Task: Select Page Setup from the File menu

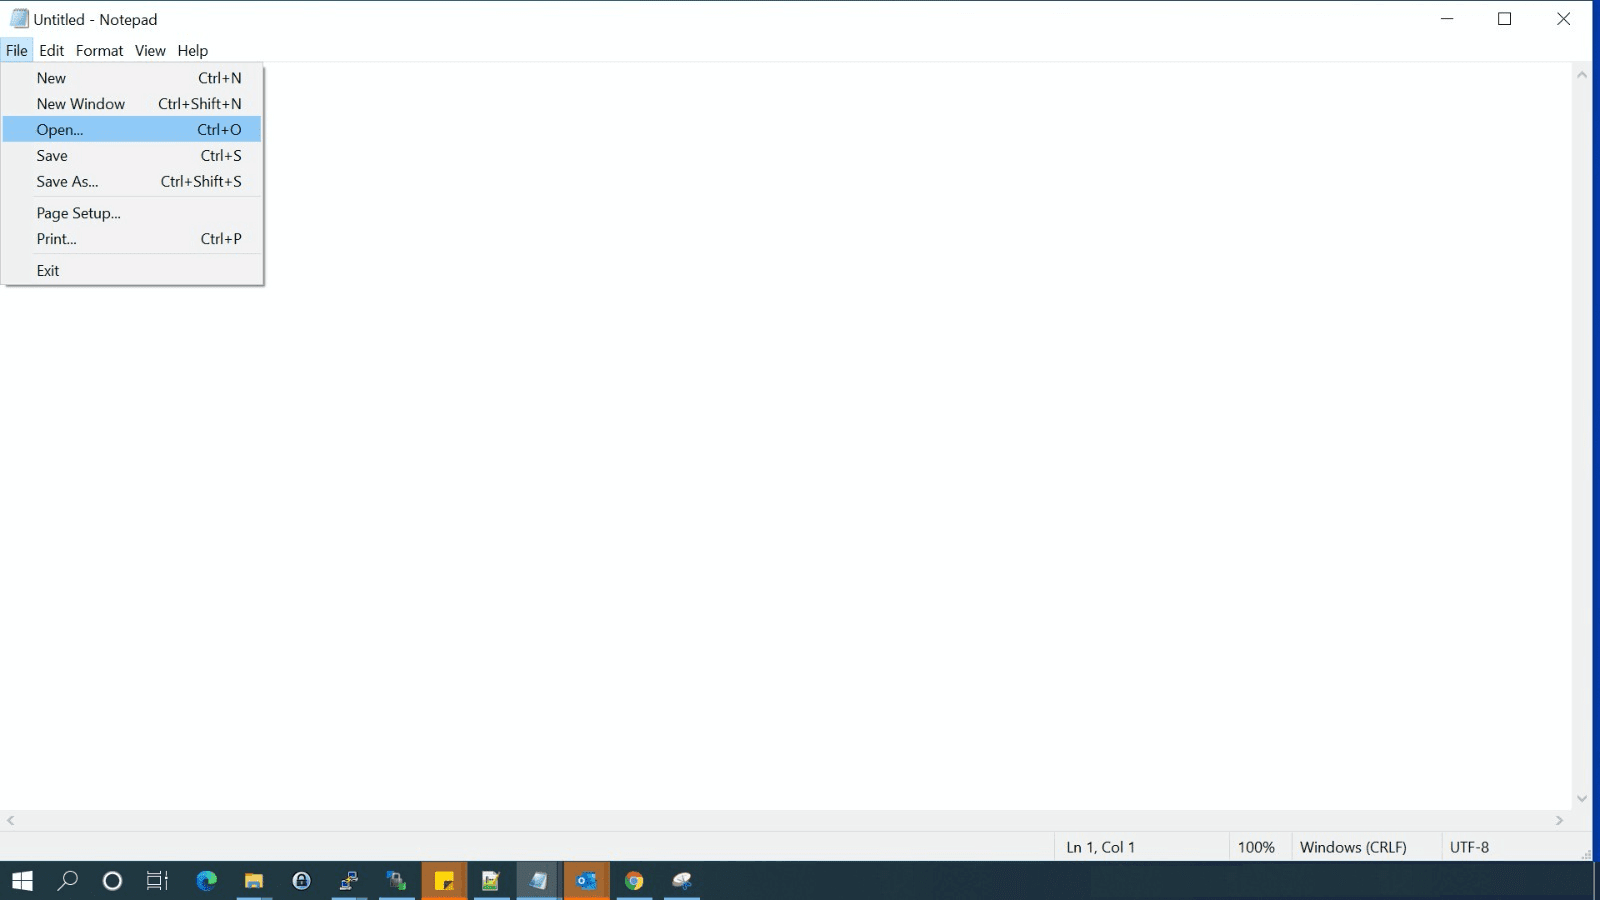Action: click(78, 212)
